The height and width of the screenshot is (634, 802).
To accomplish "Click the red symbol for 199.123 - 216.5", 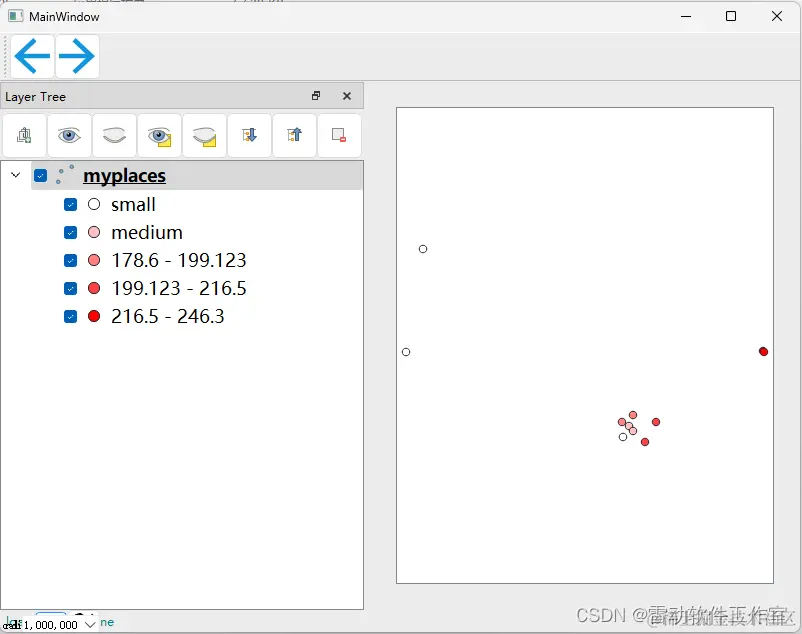I will (x=94, y=288).
